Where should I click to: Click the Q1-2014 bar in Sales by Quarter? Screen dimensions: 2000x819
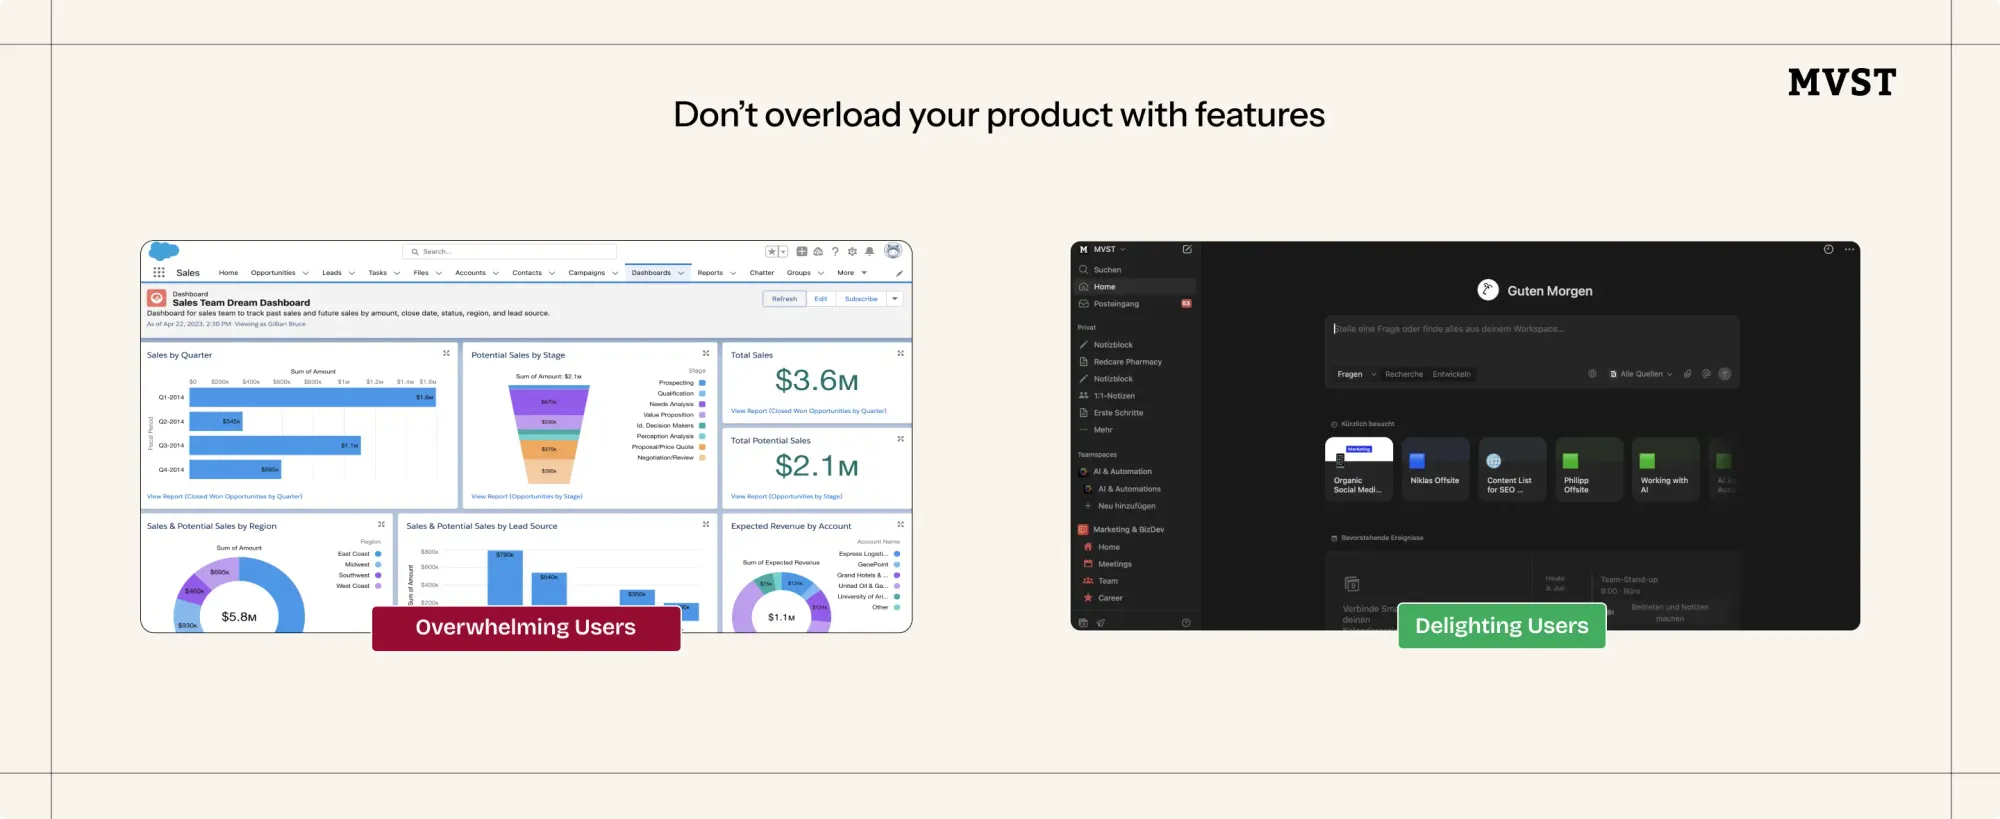point(312,397)
